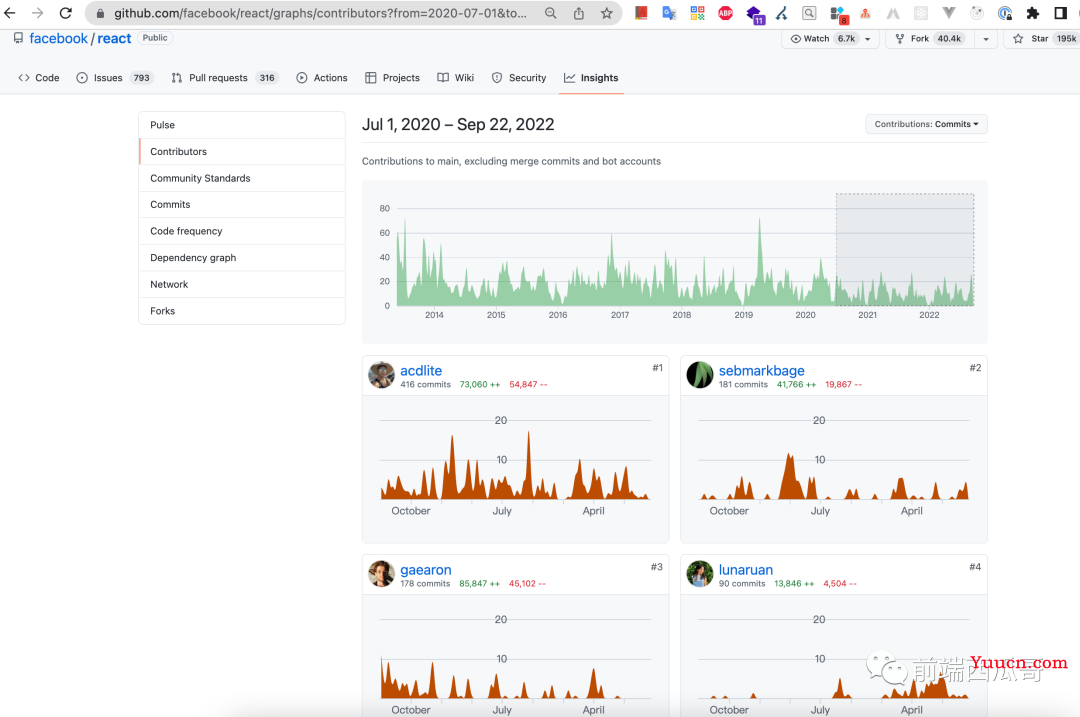Click acdlite's avatar image
1080x717 pixels.
[x=381, y=375]
